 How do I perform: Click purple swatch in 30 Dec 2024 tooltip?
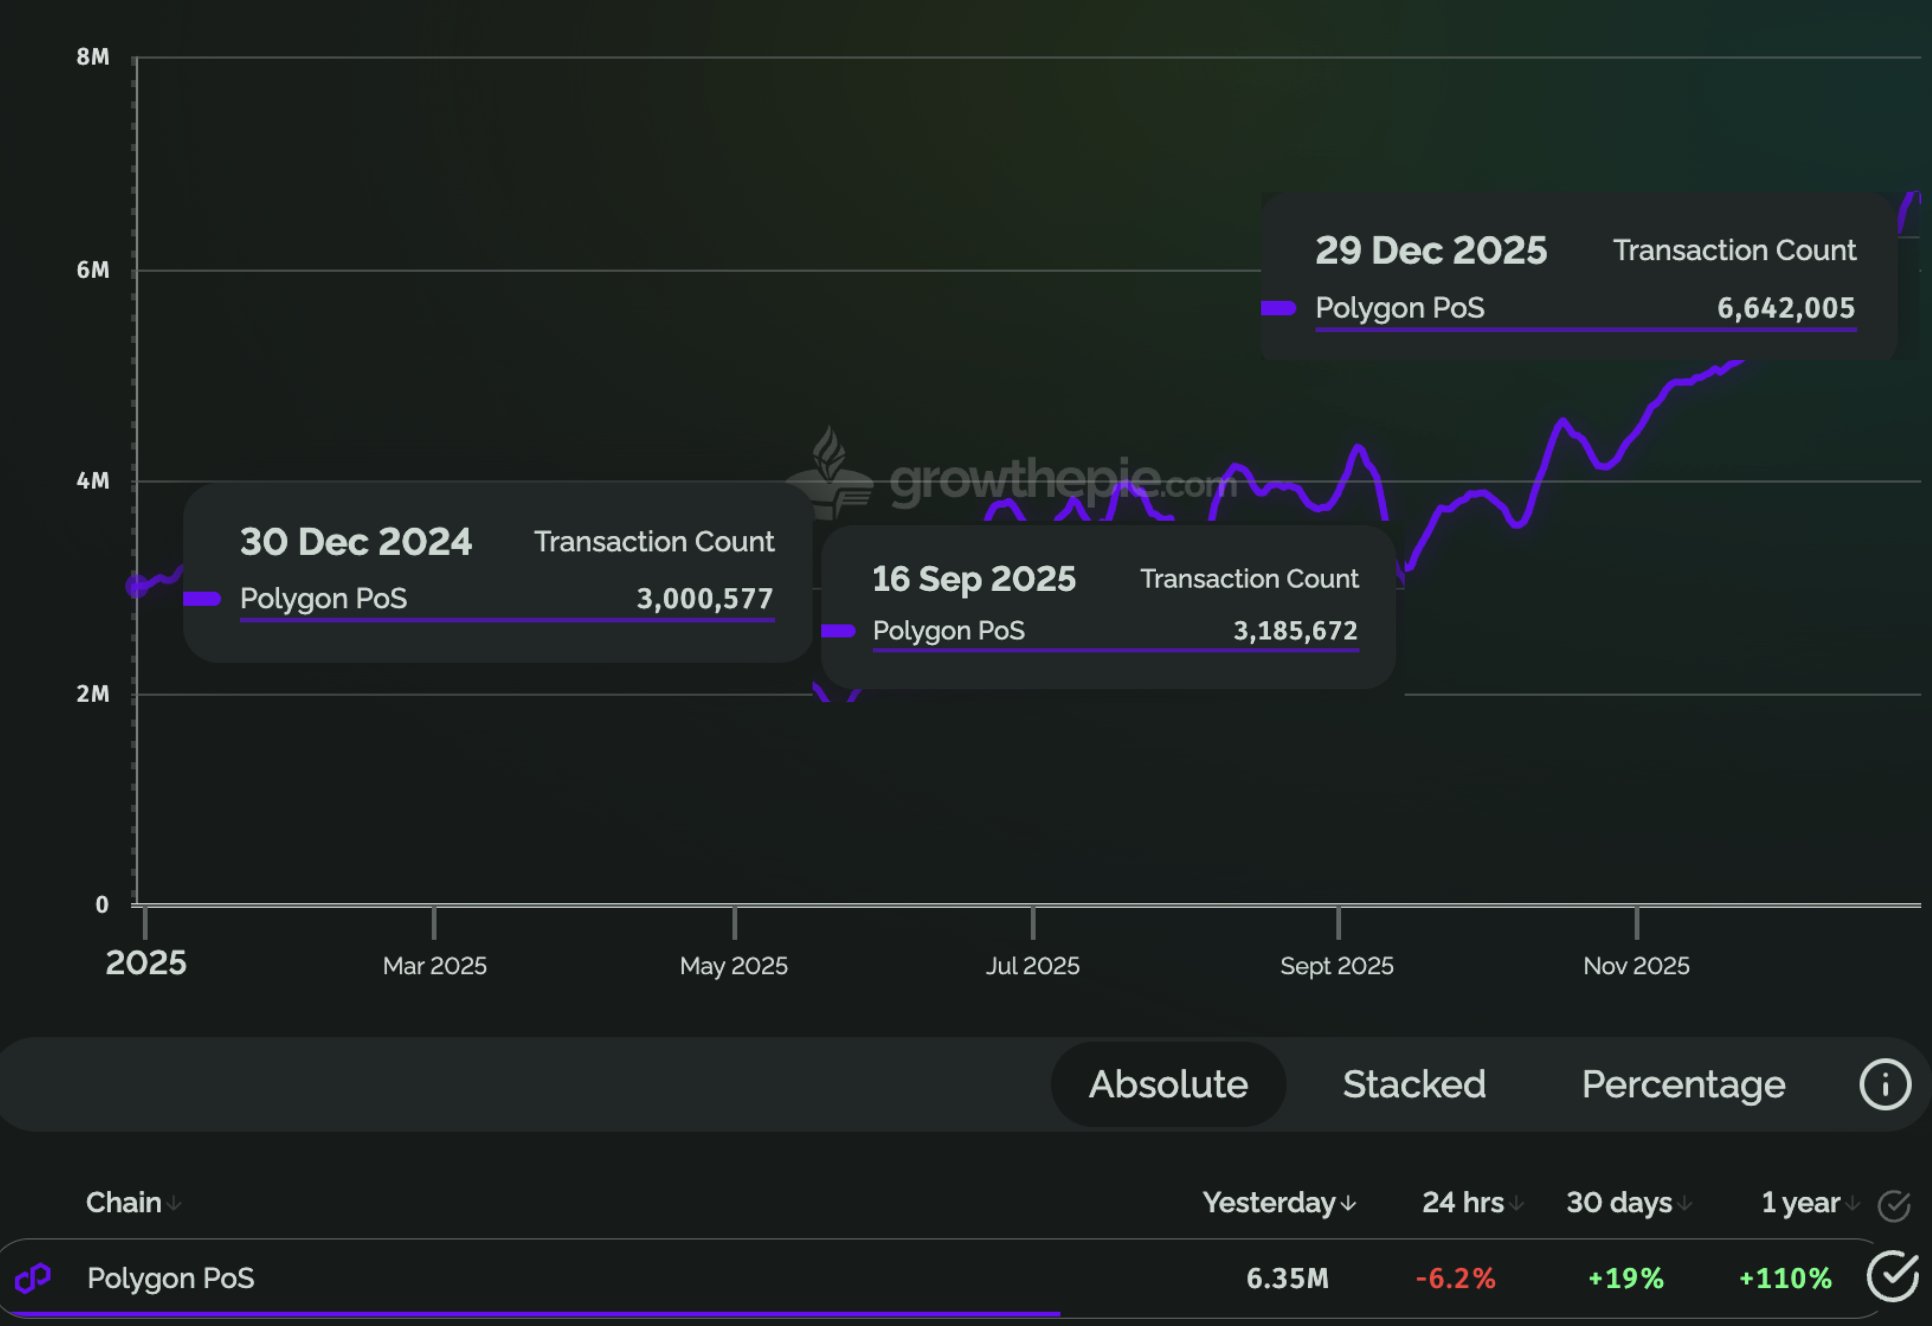[202, 599]
